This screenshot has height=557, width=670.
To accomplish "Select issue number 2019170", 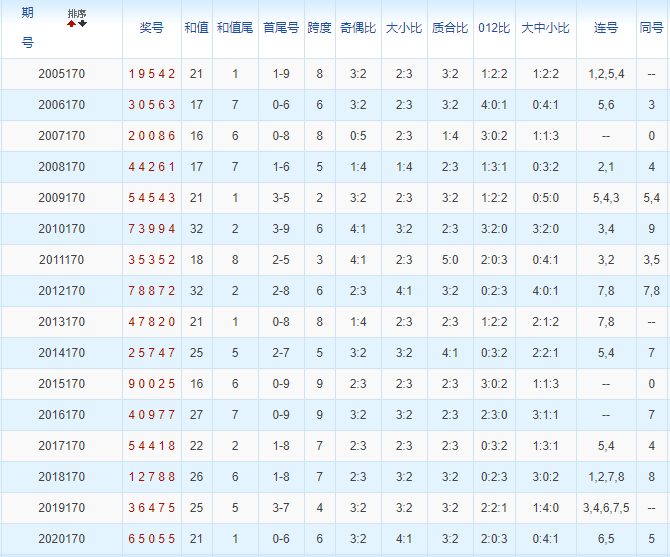I will 62,508.
